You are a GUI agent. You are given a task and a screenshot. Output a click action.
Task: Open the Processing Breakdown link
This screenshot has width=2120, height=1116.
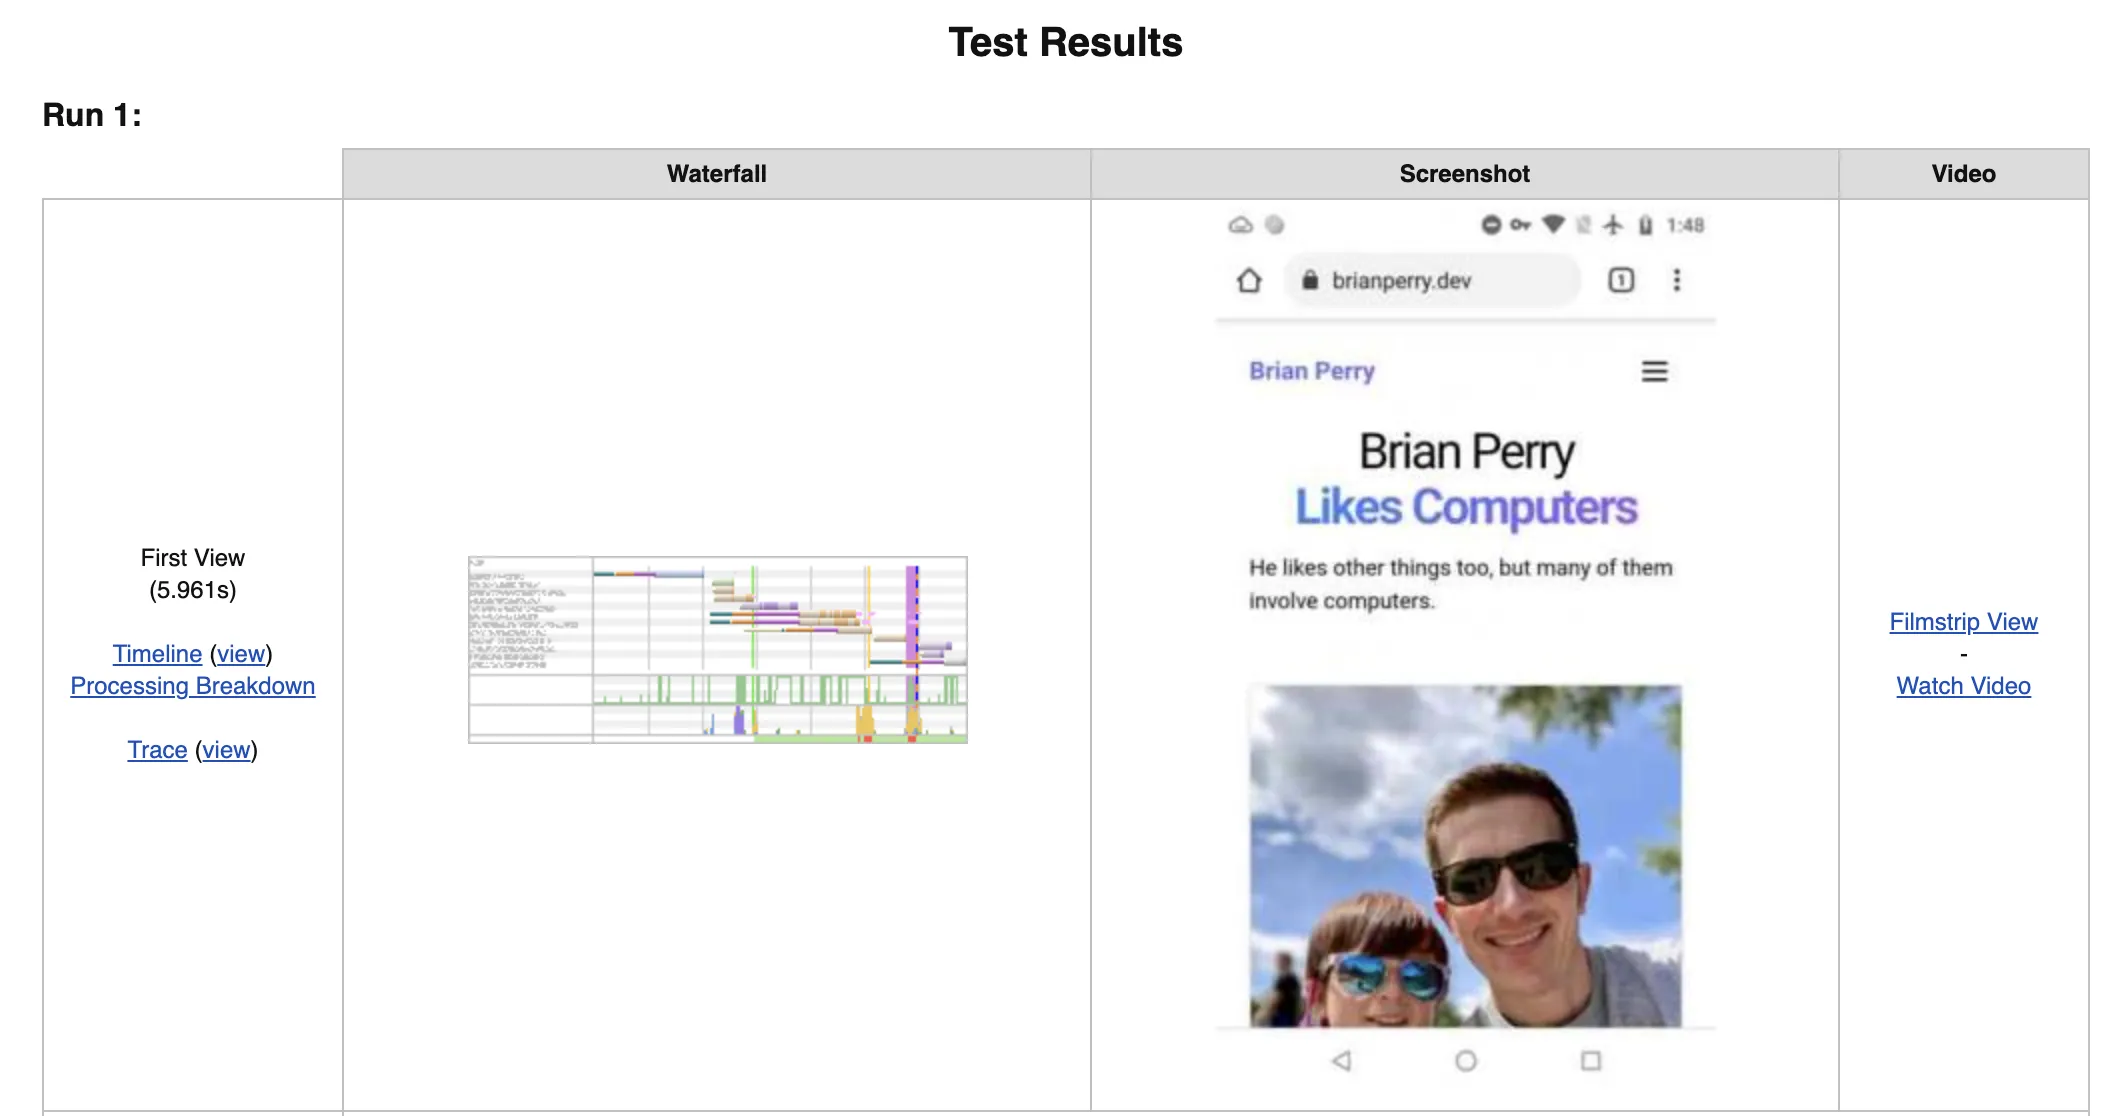click(x=192, y=686)
